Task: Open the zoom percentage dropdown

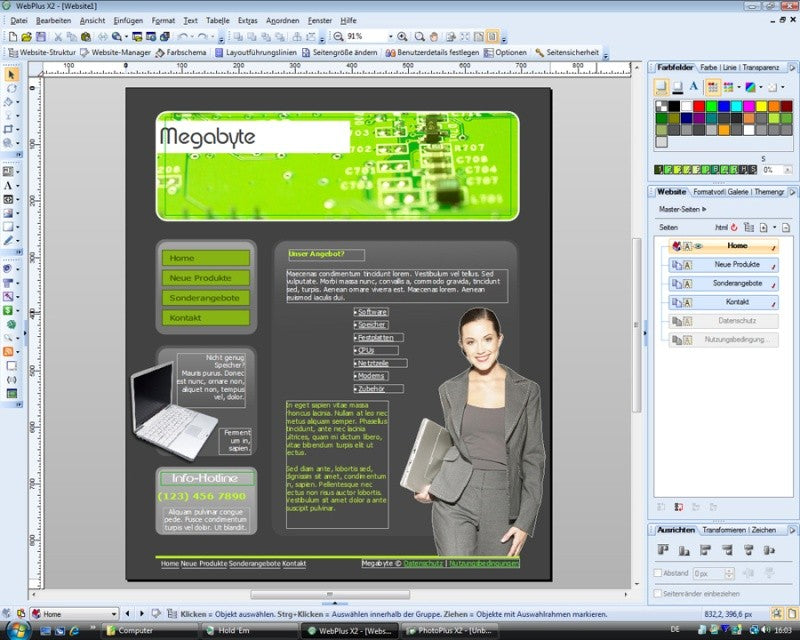Action: tap(391, 37)
